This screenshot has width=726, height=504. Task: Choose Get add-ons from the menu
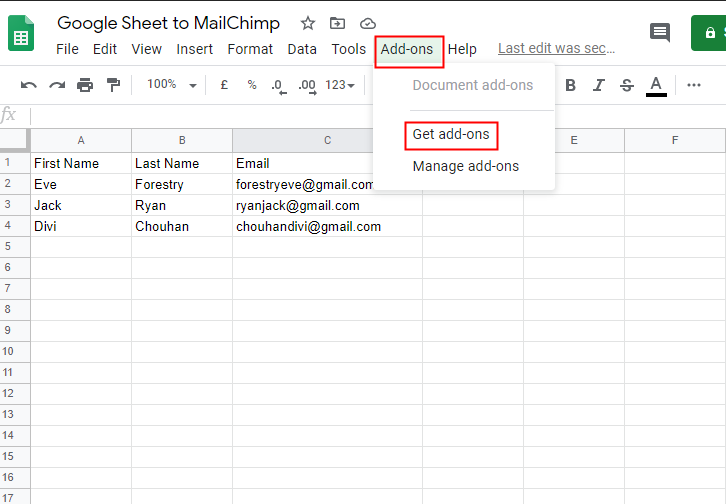[x=451, y=134]
